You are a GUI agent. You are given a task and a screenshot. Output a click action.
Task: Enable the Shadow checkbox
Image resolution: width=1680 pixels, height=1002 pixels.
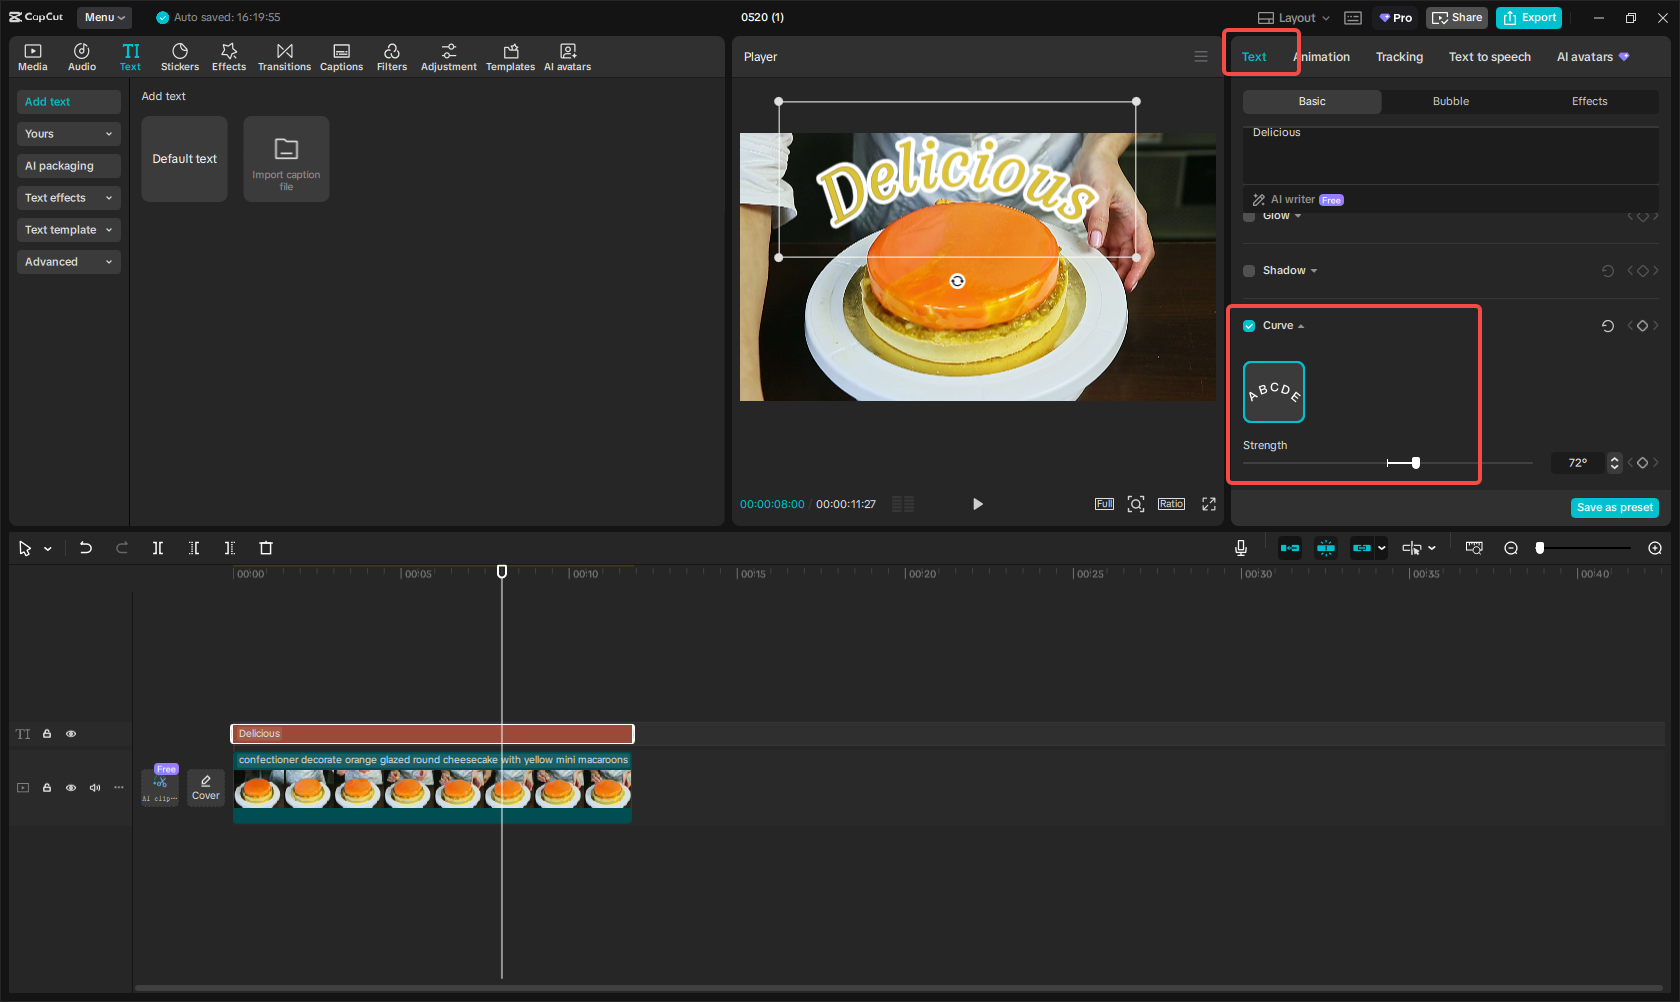pos(1249,271)
